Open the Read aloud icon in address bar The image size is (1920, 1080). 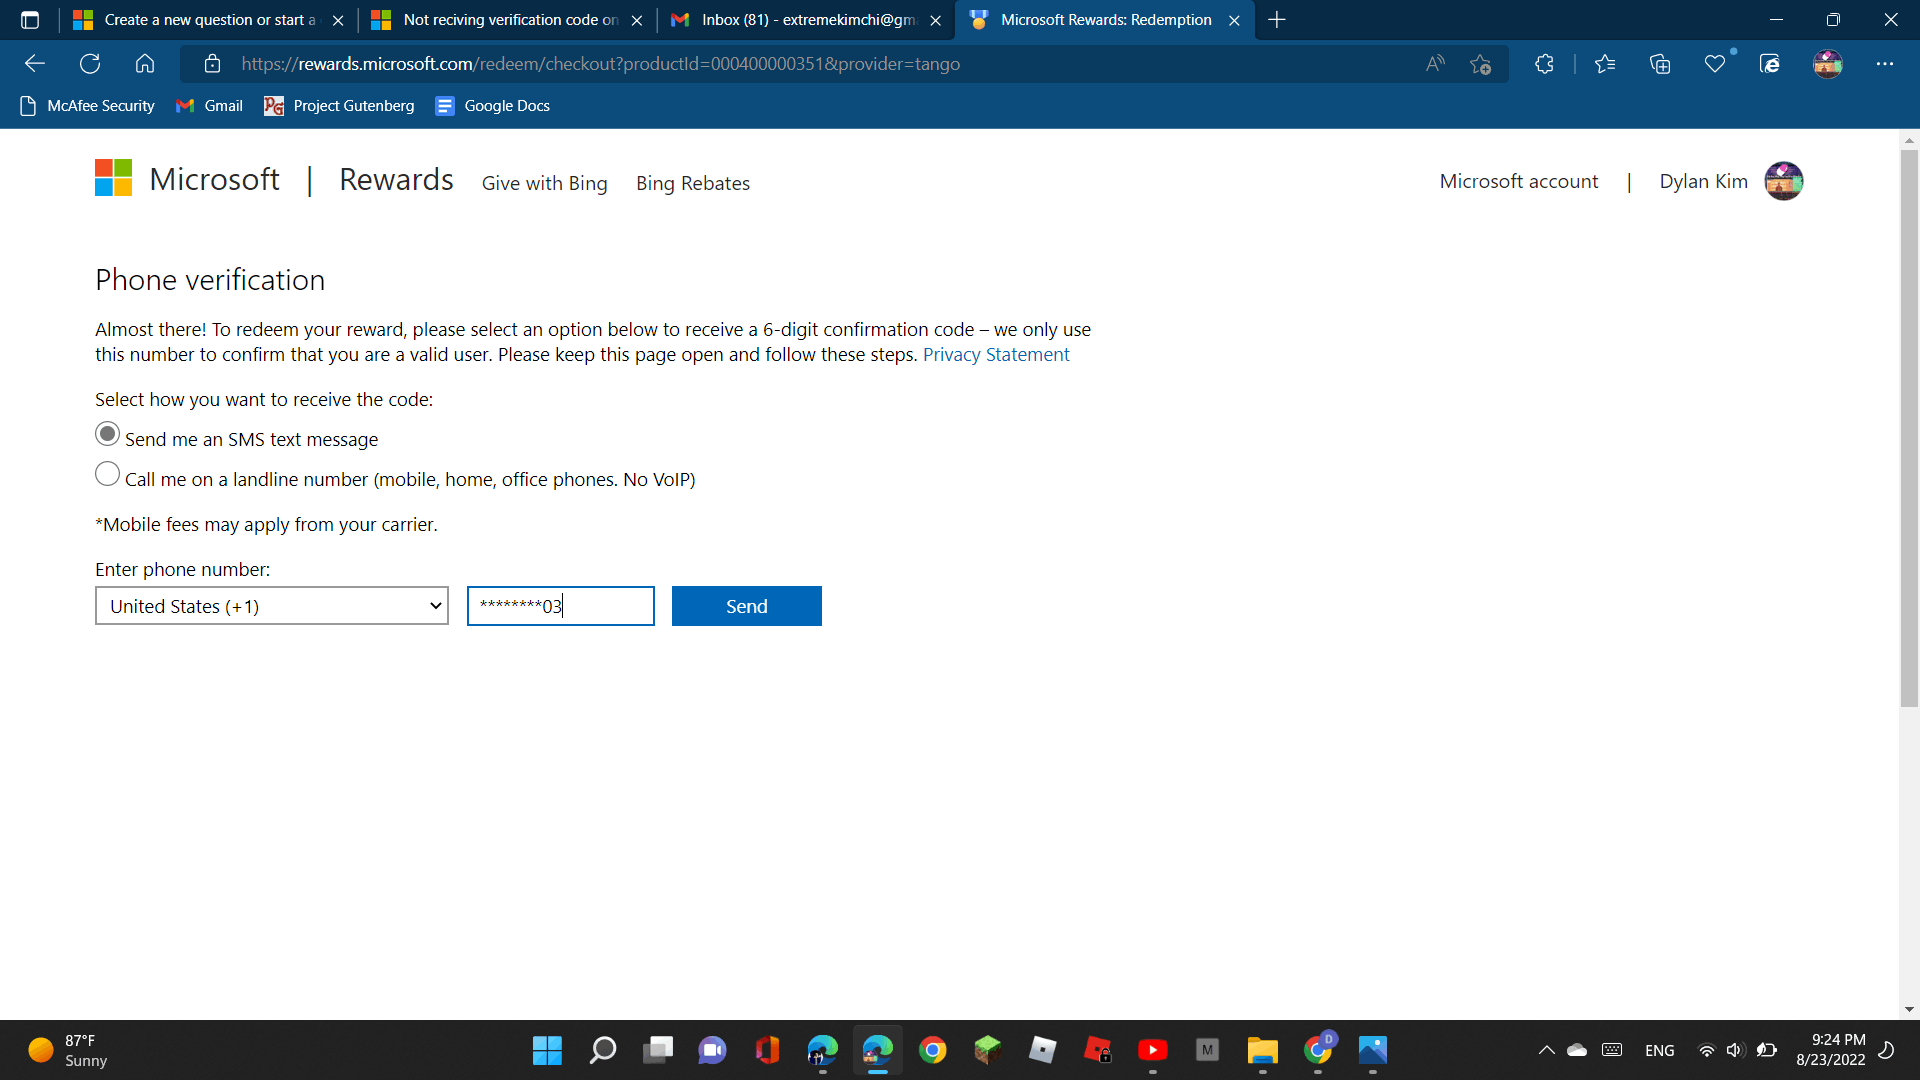(1435, 64)
